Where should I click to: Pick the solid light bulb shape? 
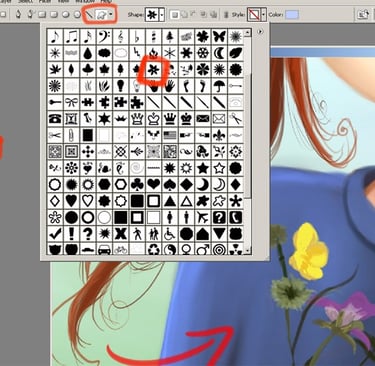120,86
